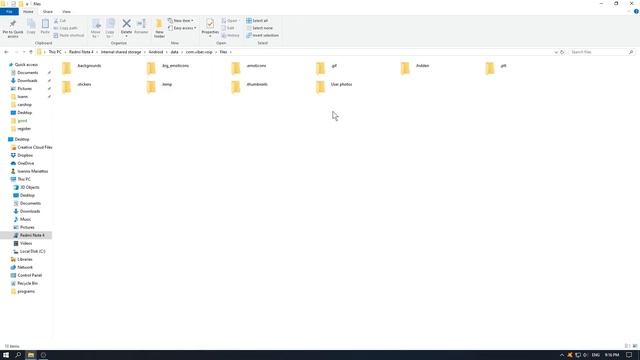Go back using the Back arrow

click(x=6, y=52)
